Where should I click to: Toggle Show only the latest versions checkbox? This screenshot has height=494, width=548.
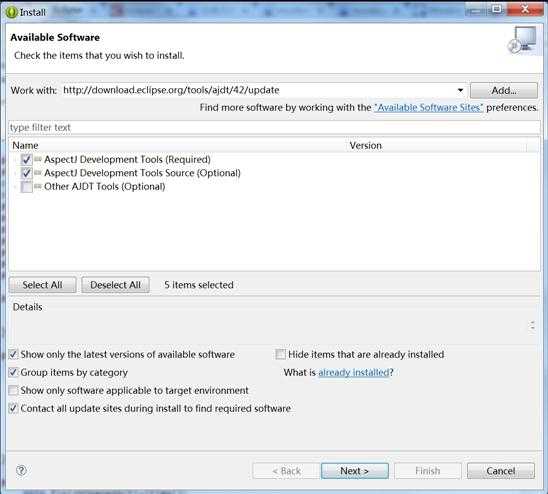point(13,354)
